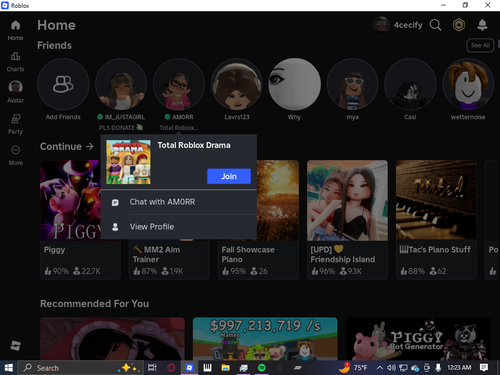Open Piggy game card
Screen dimensions: 500x375
tap(80, 220)
